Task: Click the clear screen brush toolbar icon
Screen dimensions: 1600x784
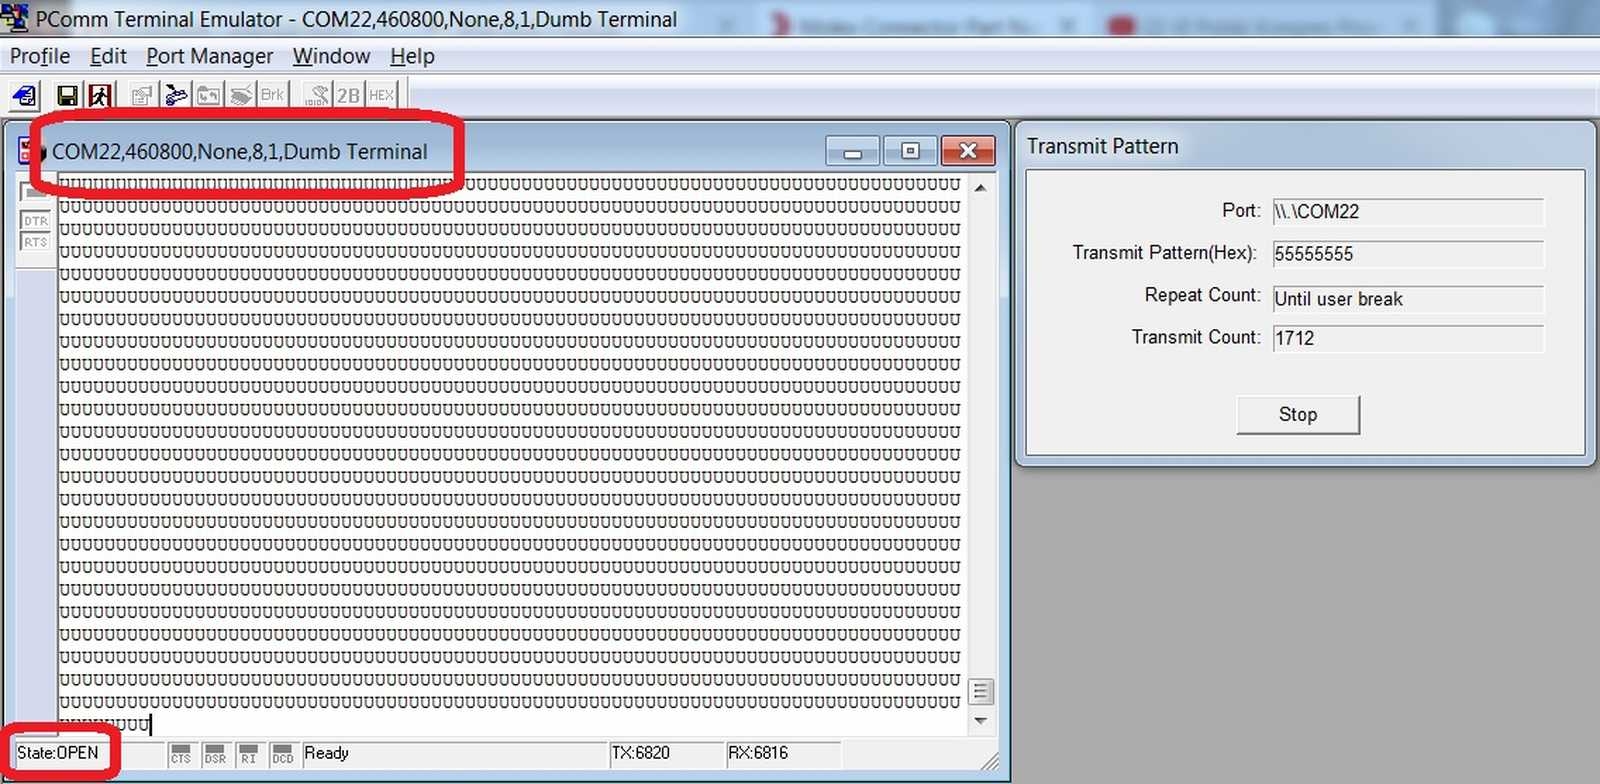Action: 241,96
